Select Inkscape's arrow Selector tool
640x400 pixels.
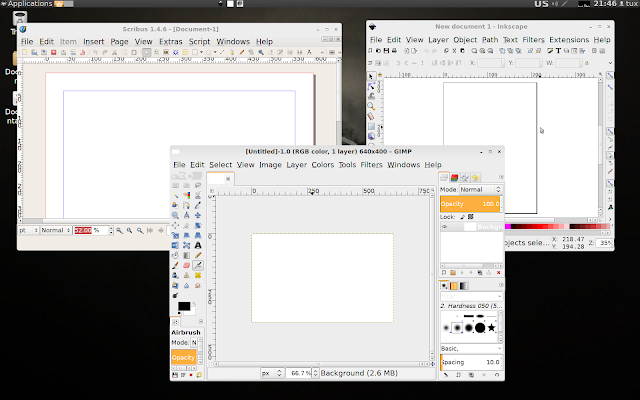[371, 76]
